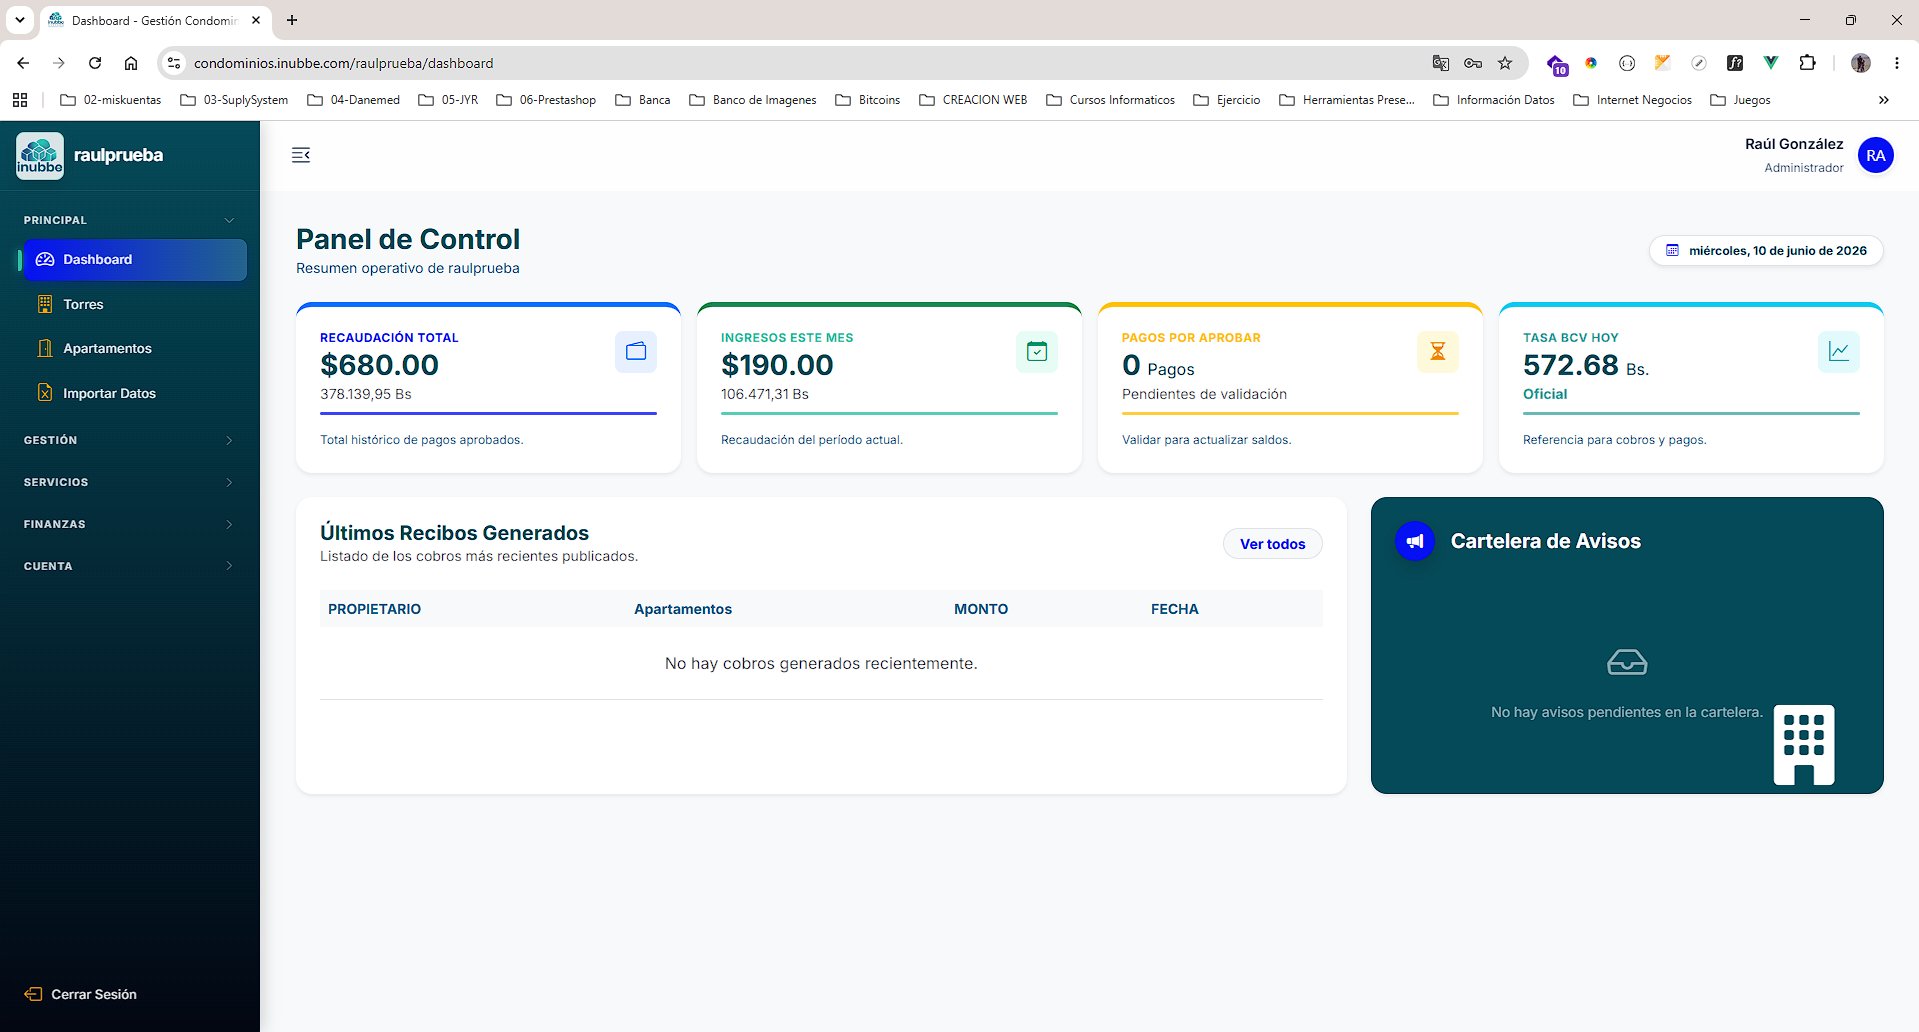Image resolution: width=1919 pixels, height=1032 pixels.
Task: Click the empty inbox icon in Cartelera
Action: [1627, 662]
